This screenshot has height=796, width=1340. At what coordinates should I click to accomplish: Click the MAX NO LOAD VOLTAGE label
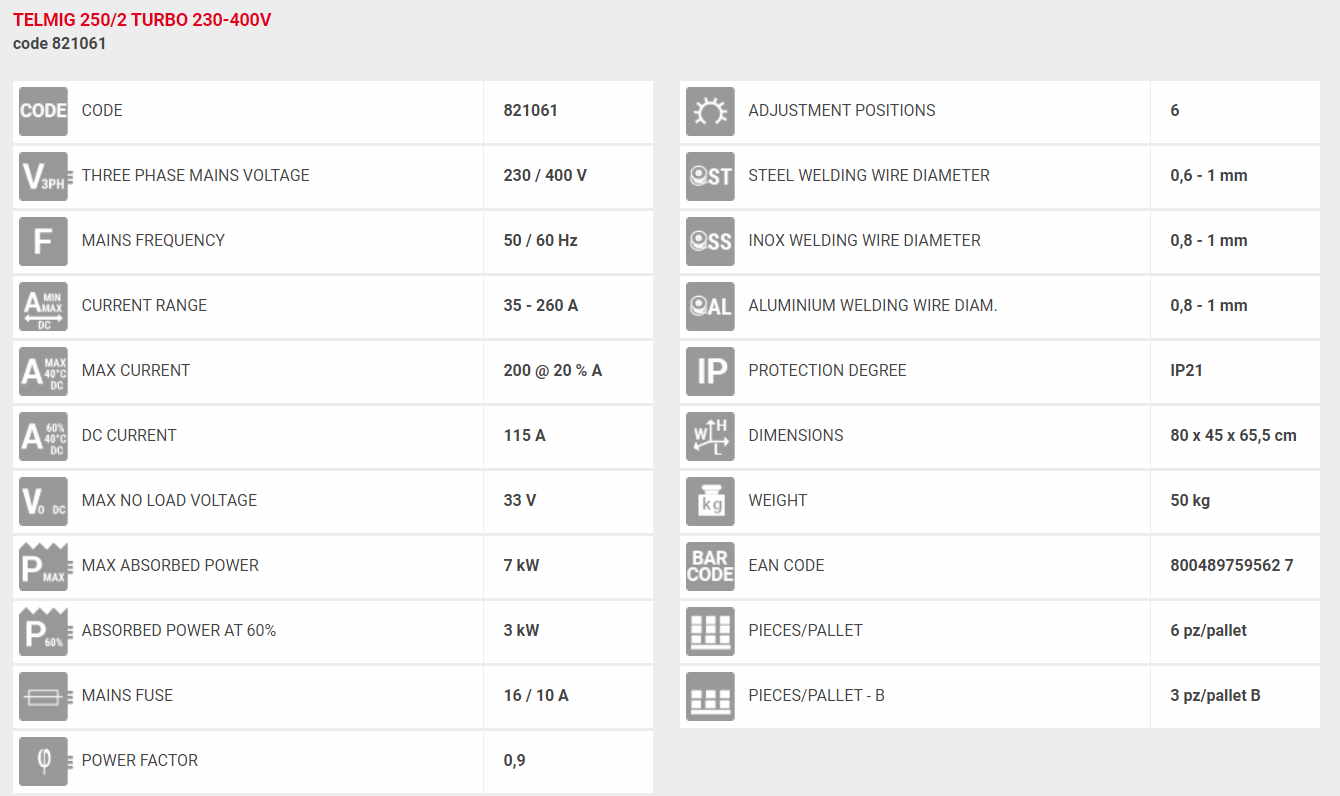pos(169,500)
